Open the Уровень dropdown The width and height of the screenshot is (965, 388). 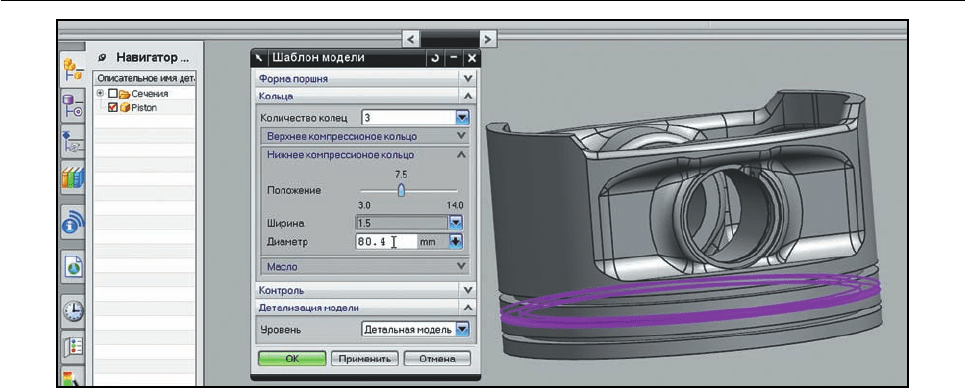click(x=462, y=329)
